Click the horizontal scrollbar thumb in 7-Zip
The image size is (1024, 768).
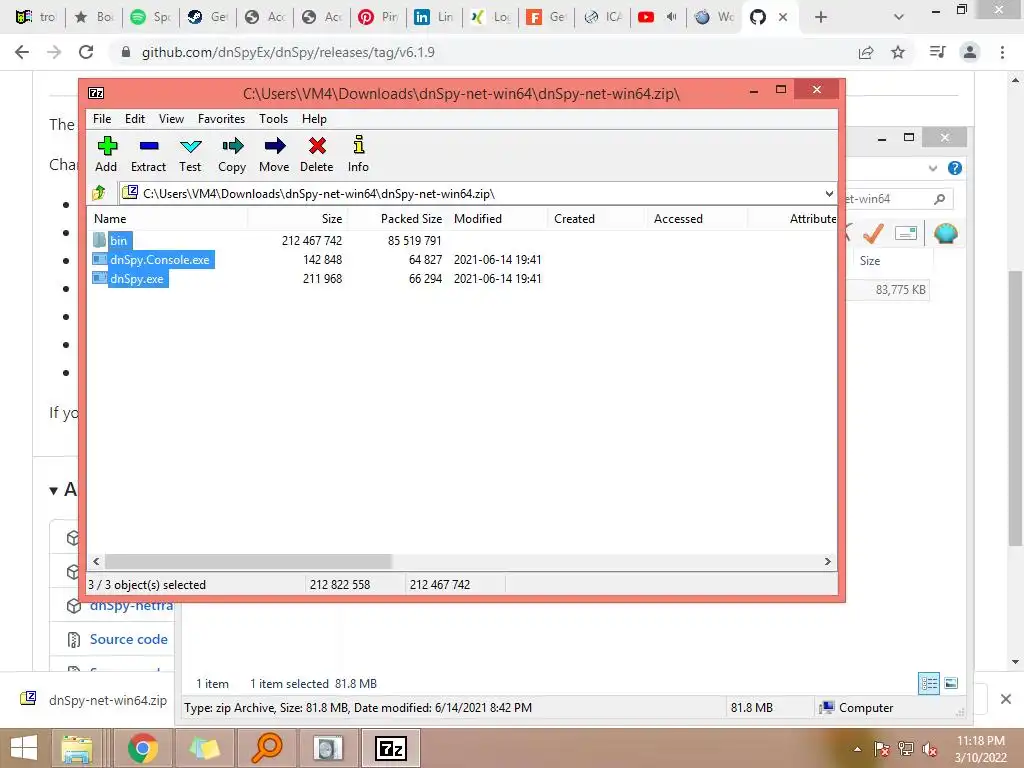point(248,562)
